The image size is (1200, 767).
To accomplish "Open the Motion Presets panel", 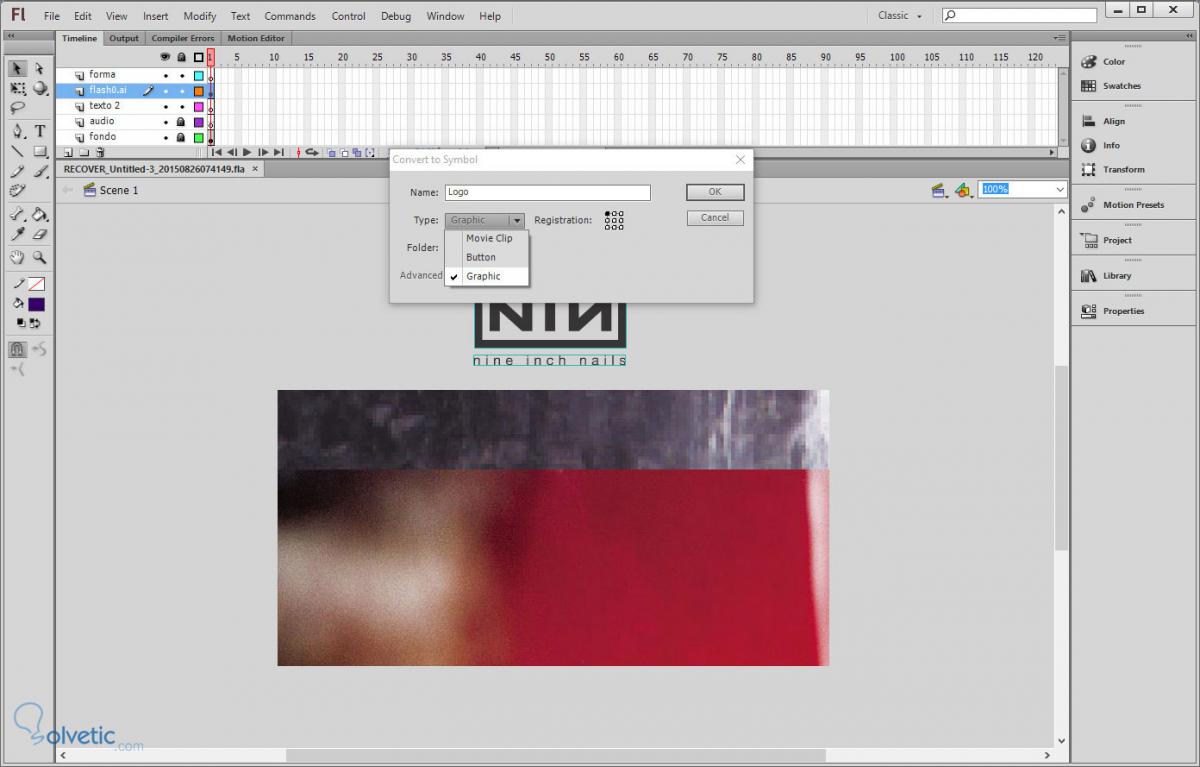I will coord(1122,205).
